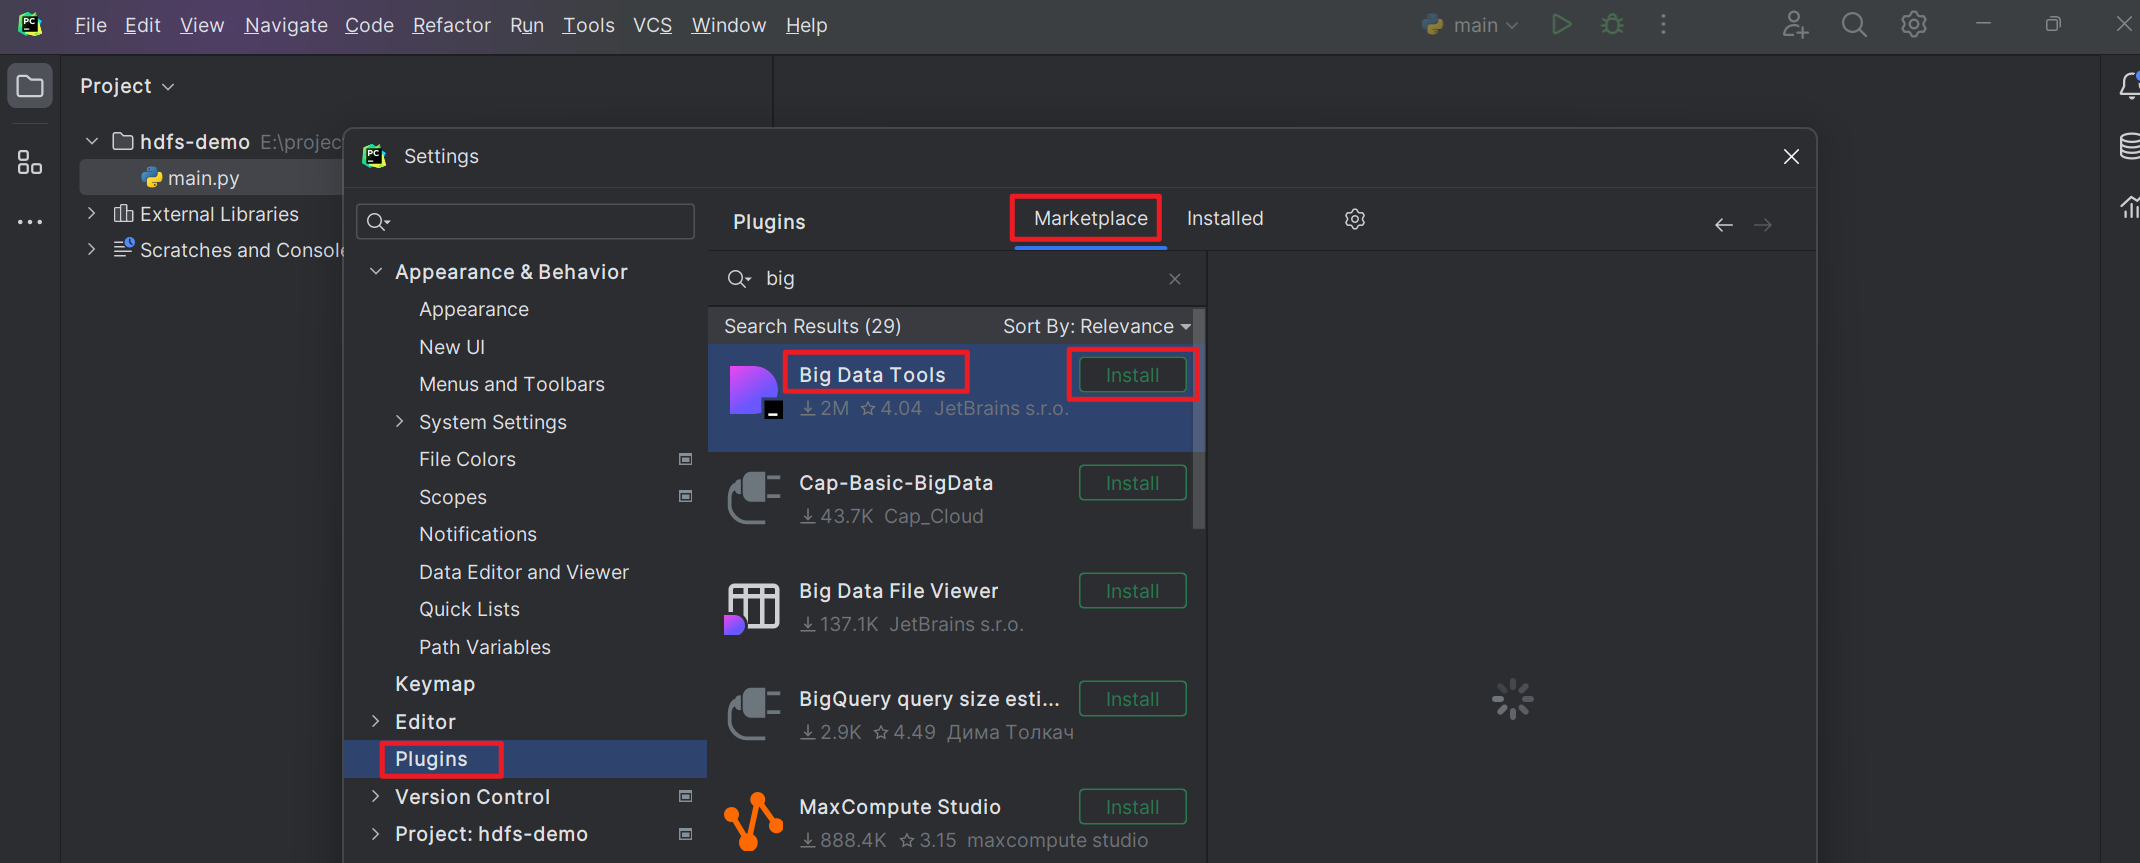Expand the Editor settings node
Screen dimensions: 2140x863
[x=376, y=721]
